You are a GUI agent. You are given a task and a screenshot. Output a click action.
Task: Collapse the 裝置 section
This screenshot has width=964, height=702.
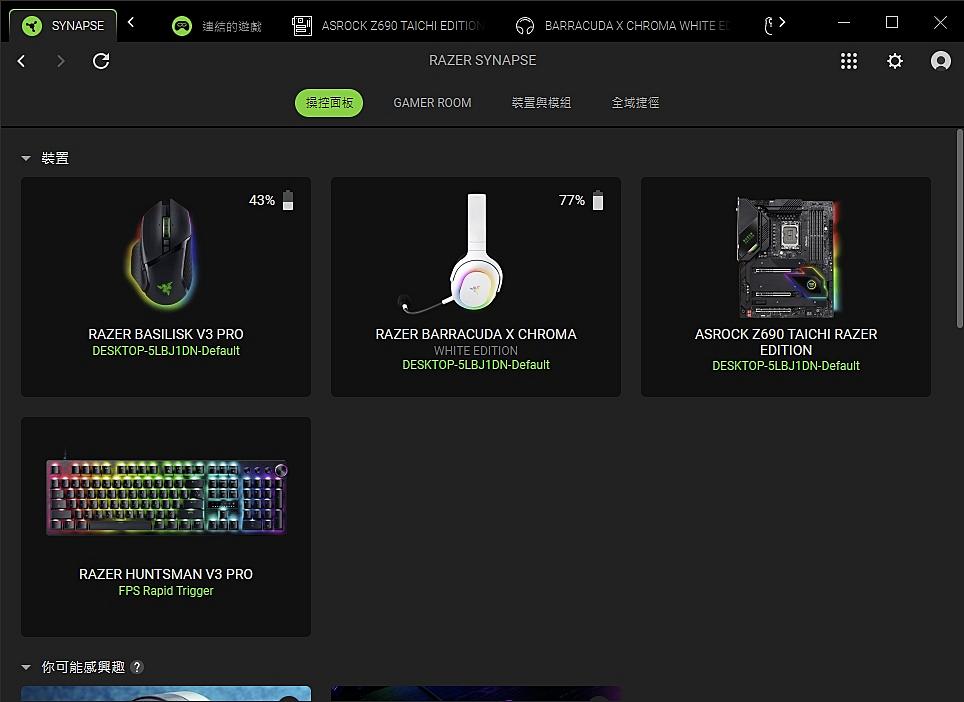(x=26, y=159)
